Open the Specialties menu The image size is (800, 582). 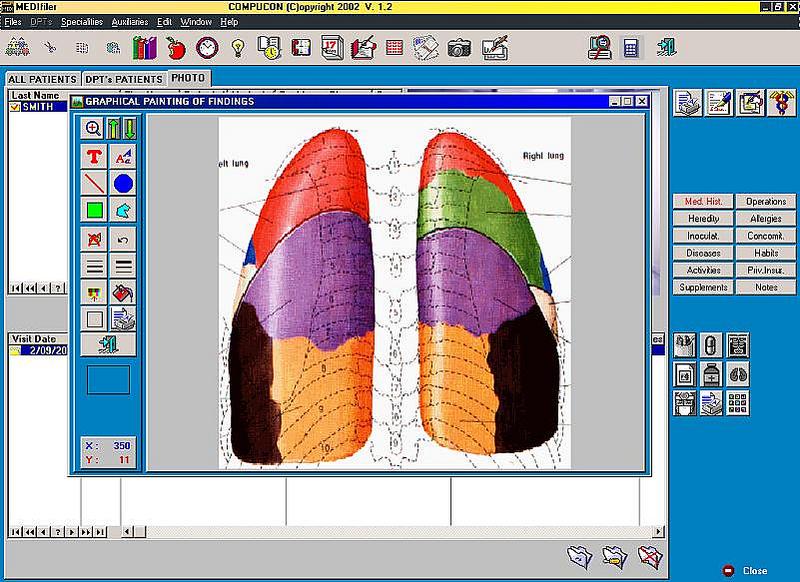click(82, 22)
